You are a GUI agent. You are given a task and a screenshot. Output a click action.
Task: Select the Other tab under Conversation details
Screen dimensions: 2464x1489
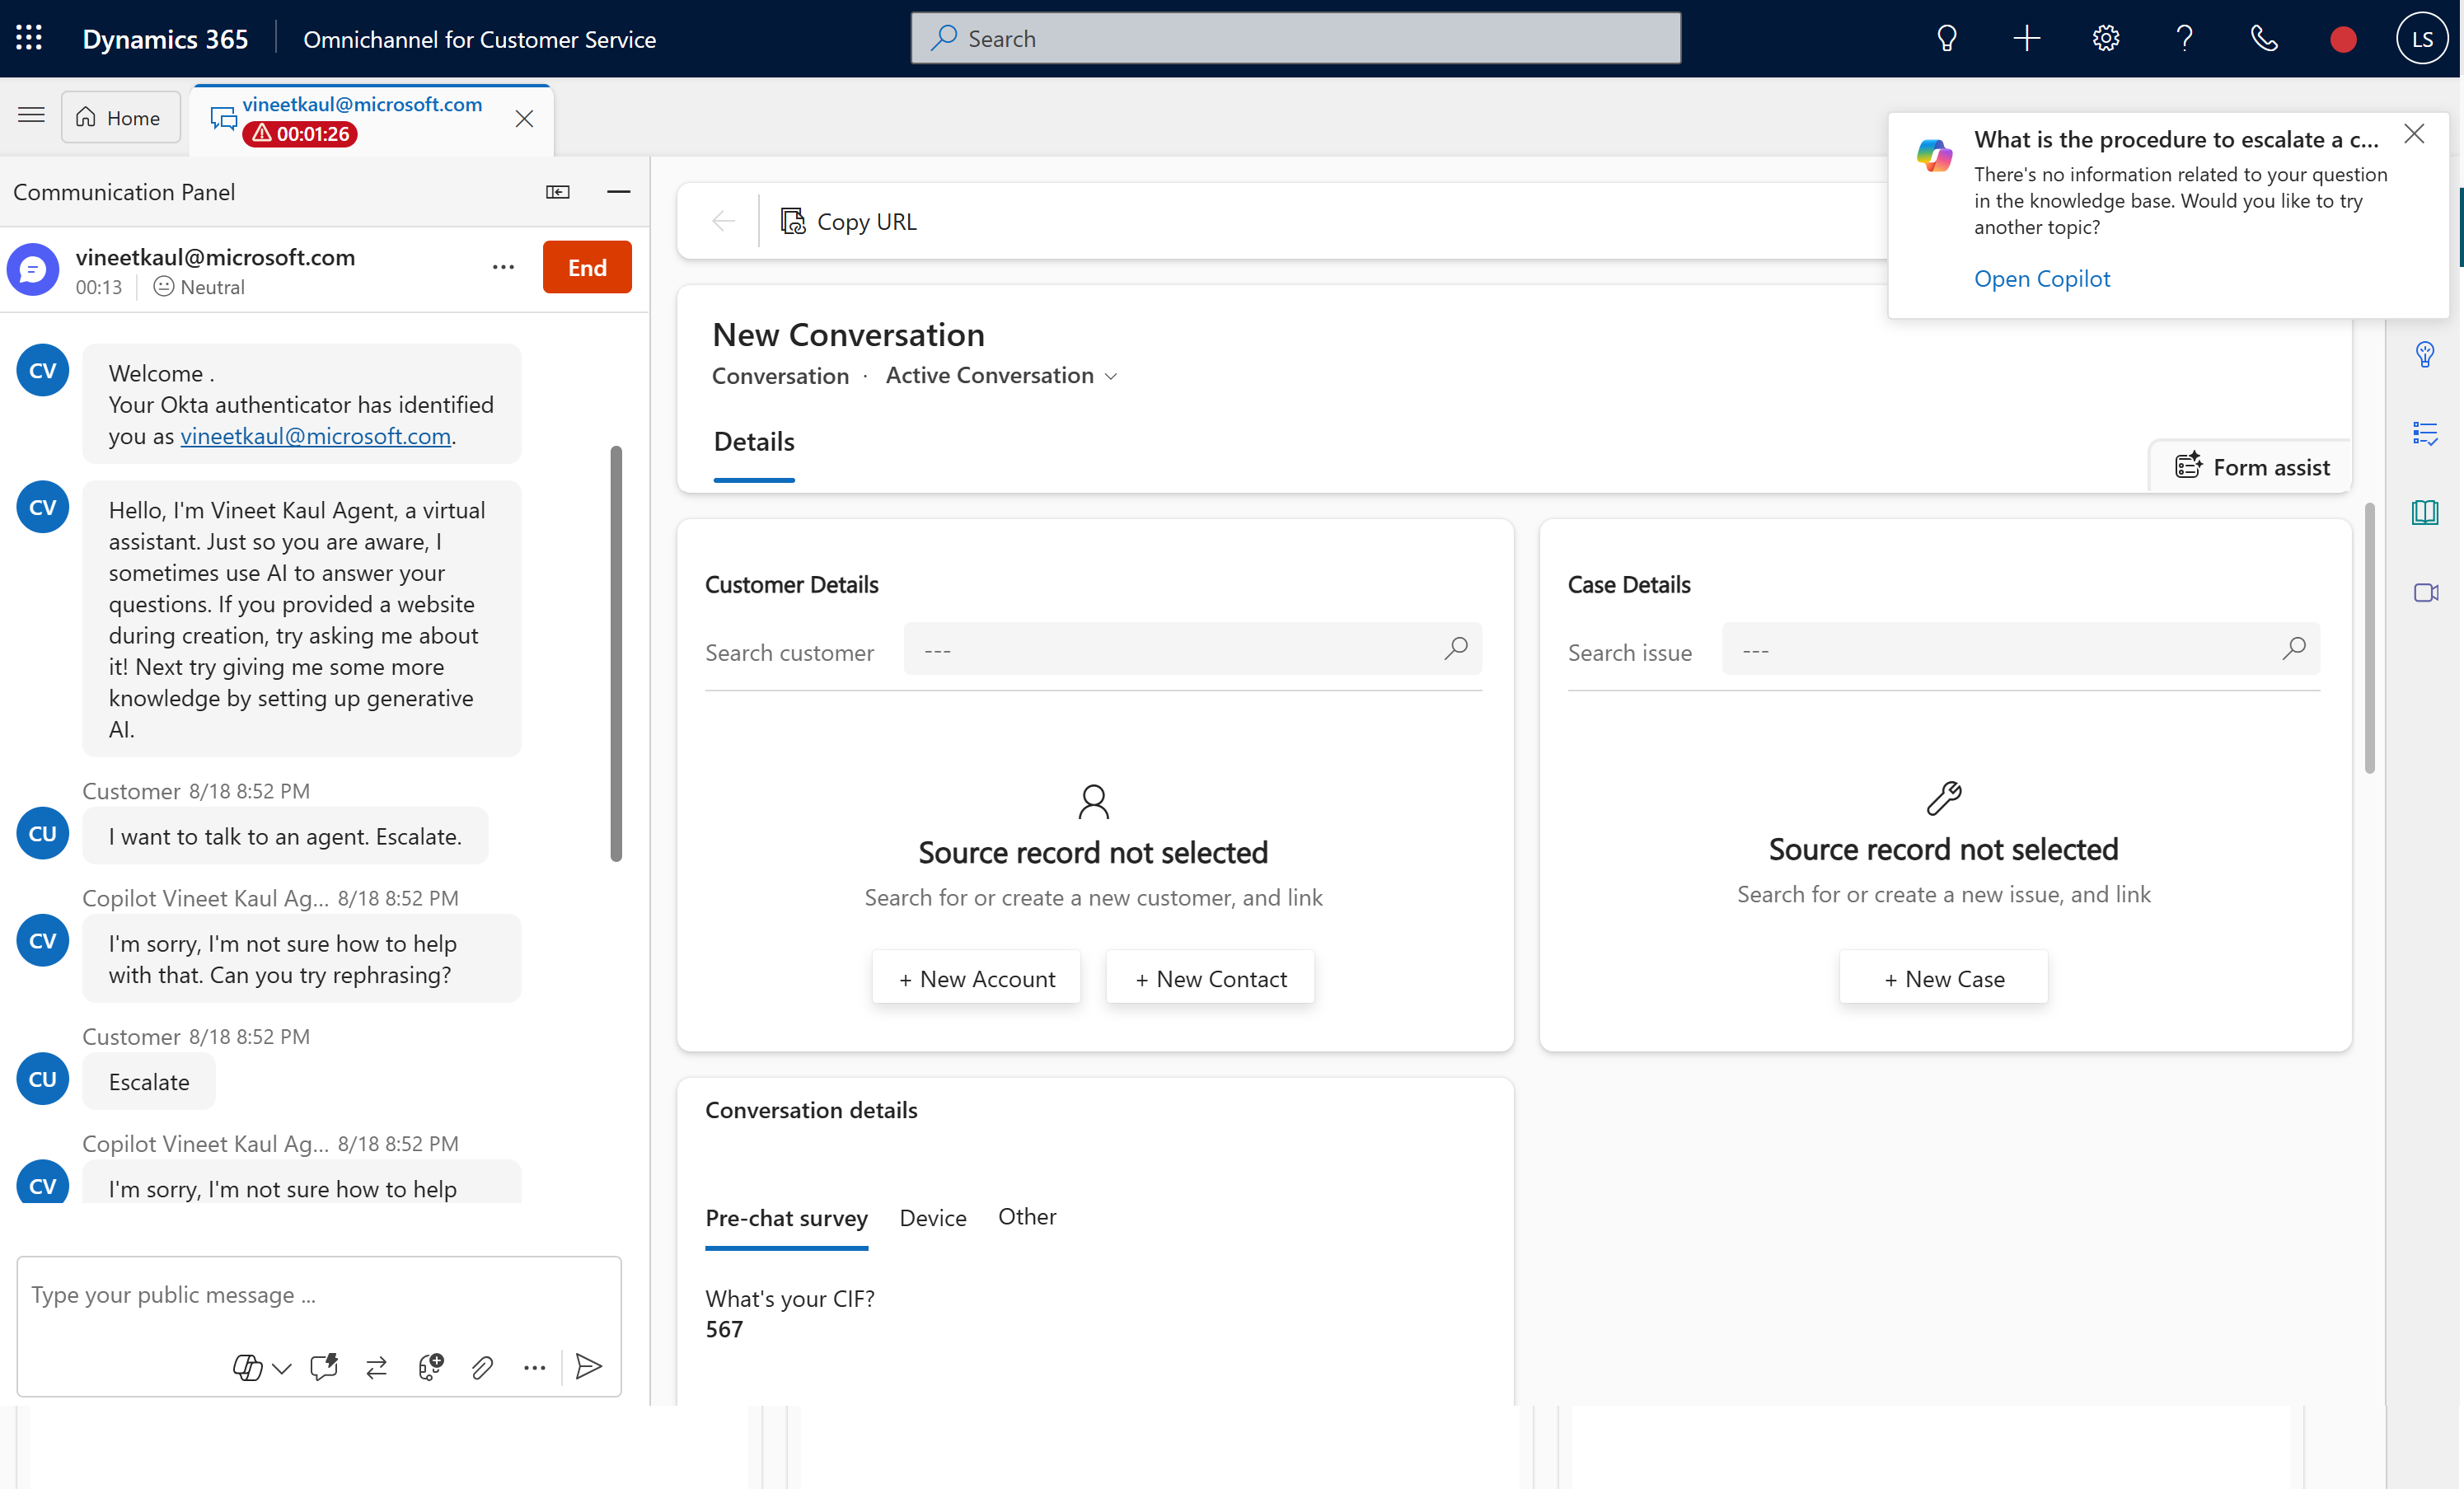[x=1027, y=1216]
